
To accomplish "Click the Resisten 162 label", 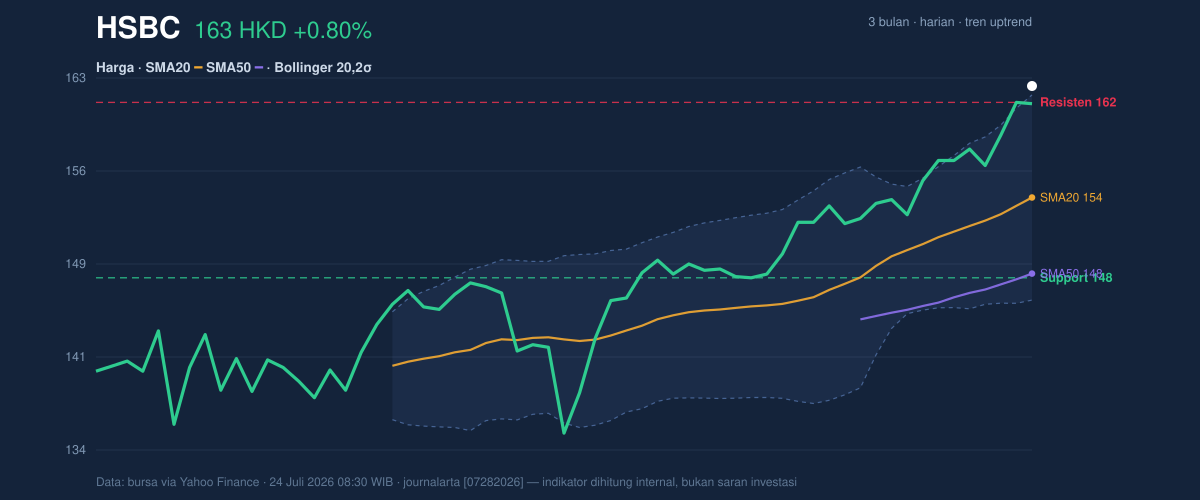I will 1078,102.
